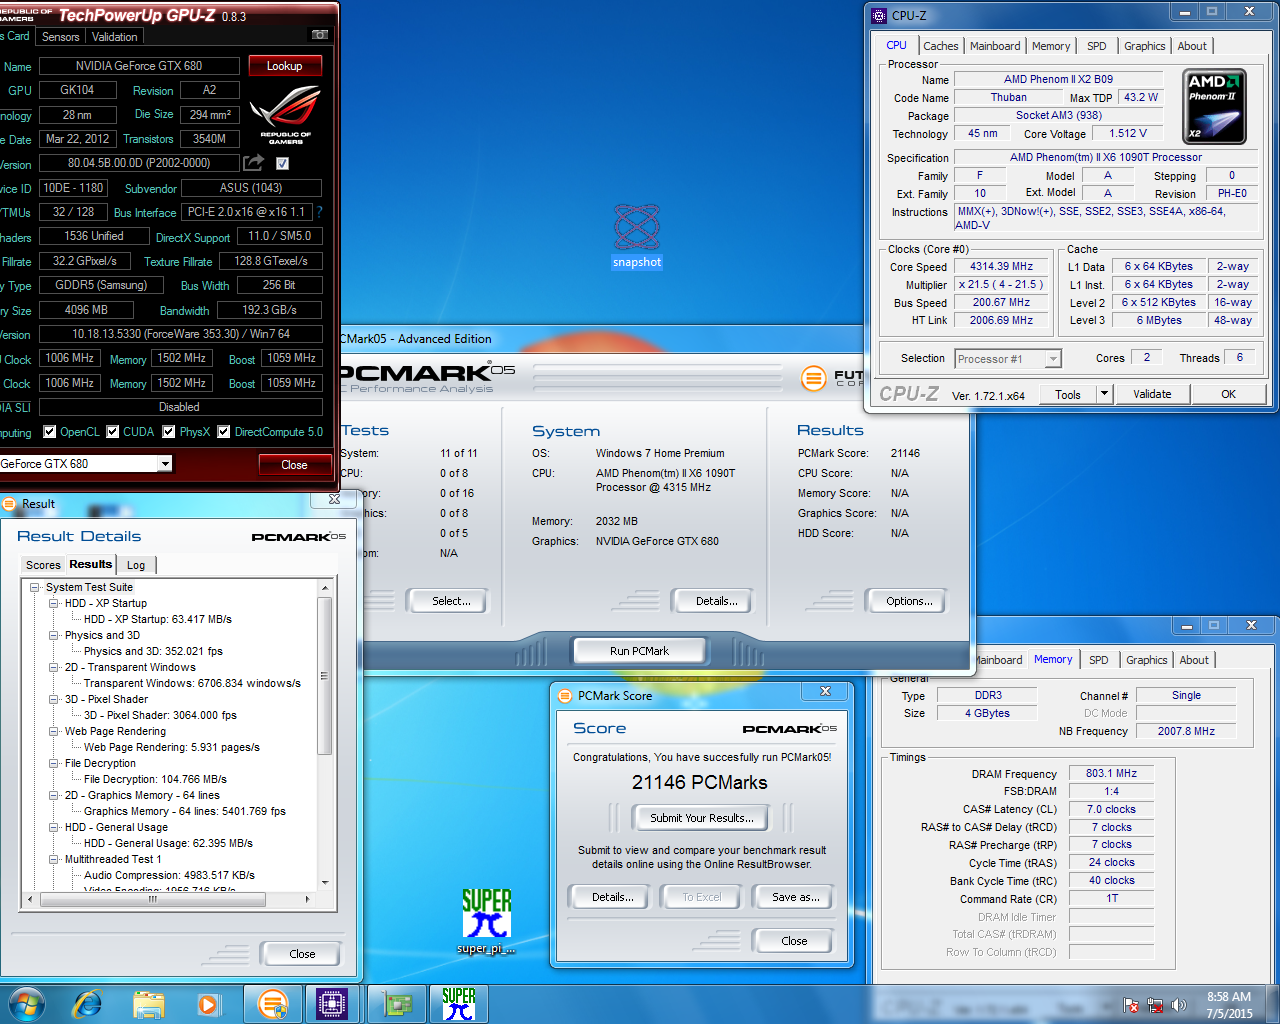Open the Caches tab in top CPU-Z
The height and width of the screenshot is (1024, 1280).
click(x=941, y=46)
